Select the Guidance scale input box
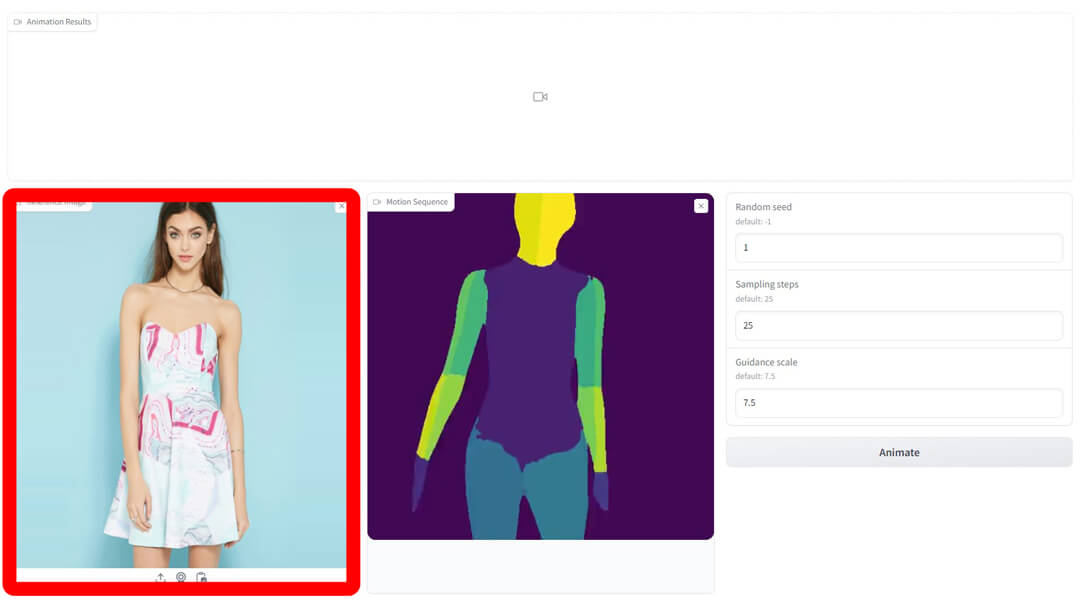 pos(898,402)
